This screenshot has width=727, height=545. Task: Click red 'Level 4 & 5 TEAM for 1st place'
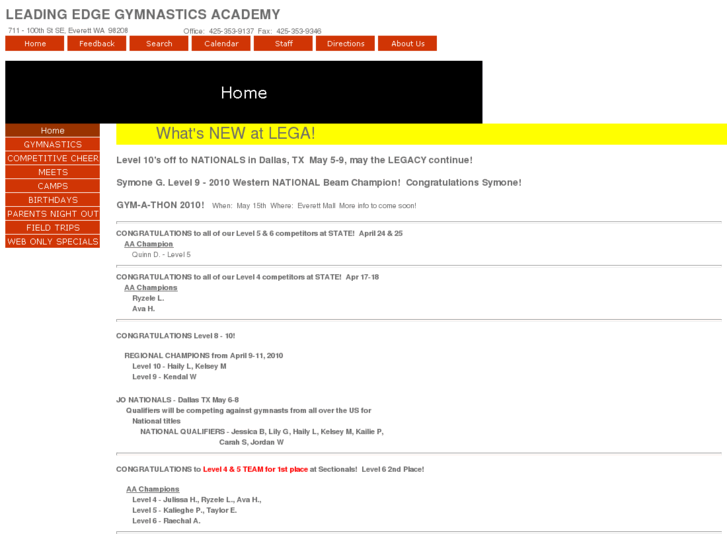[x=255, y=469]
